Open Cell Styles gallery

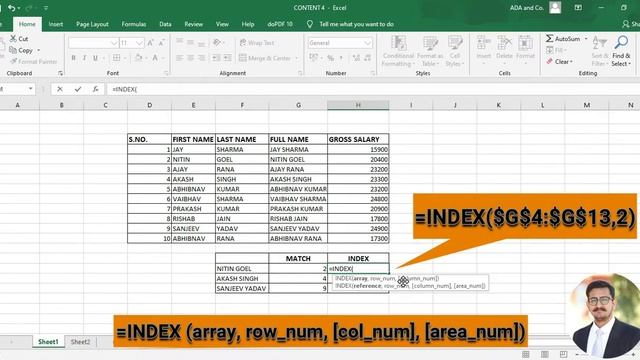tap(455, 51)
